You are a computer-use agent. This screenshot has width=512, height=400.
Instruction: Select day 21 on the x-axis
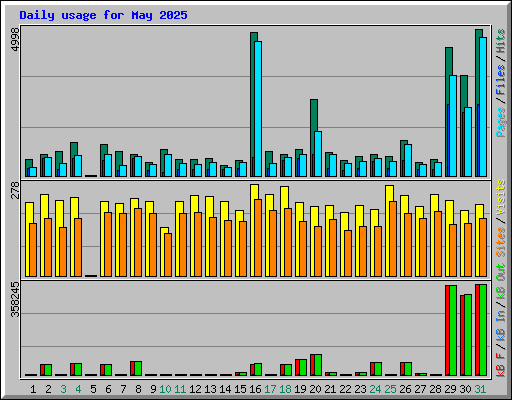click(330, 389)
